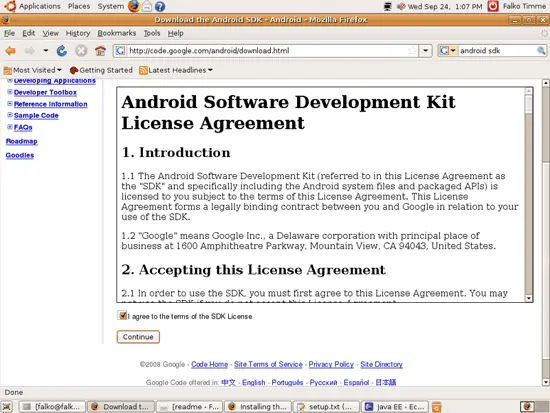Open the Help menu
550x413 pixels.
(x=175, y=33)
